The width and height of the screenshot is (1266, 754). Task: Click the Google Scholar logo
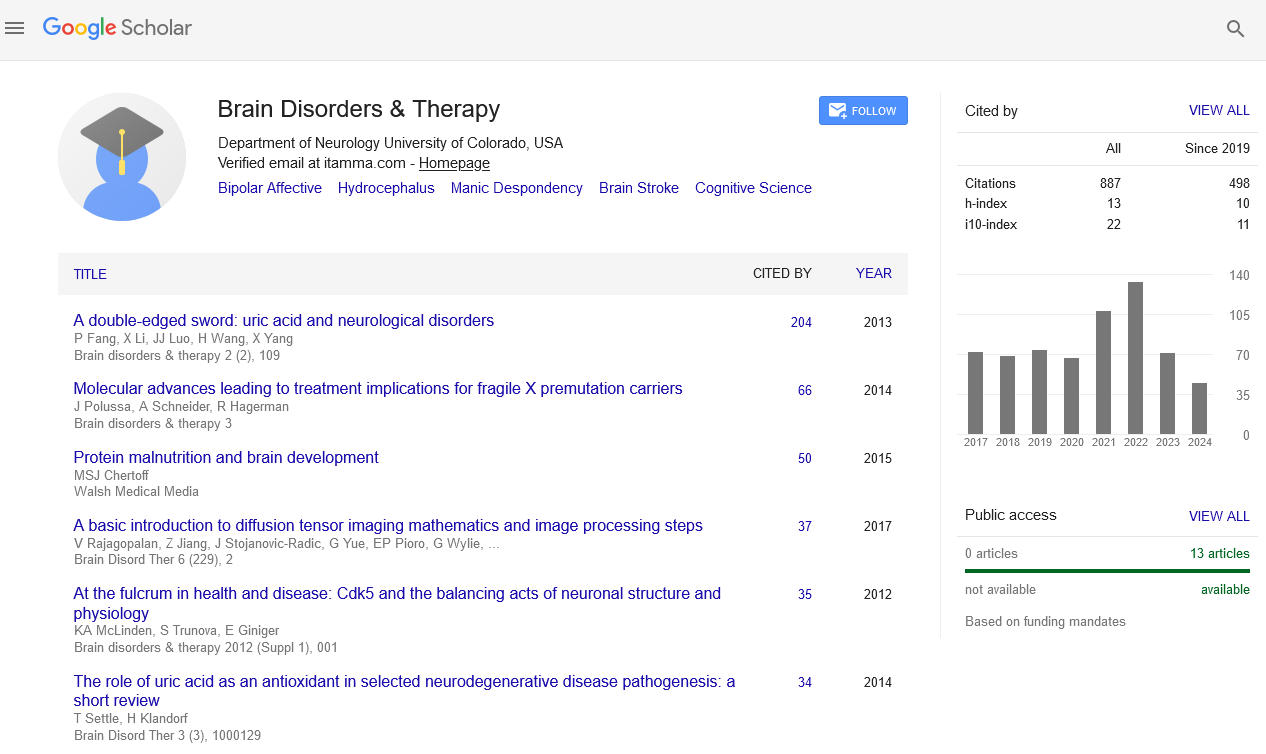(117, 29)
